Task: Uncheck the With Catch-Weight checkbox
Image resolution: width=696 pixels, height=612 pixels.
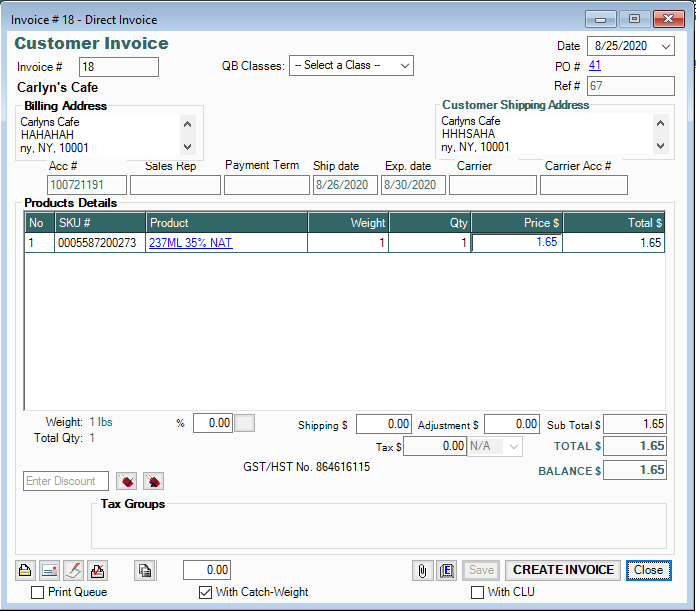Action: (x=206, y=592)
